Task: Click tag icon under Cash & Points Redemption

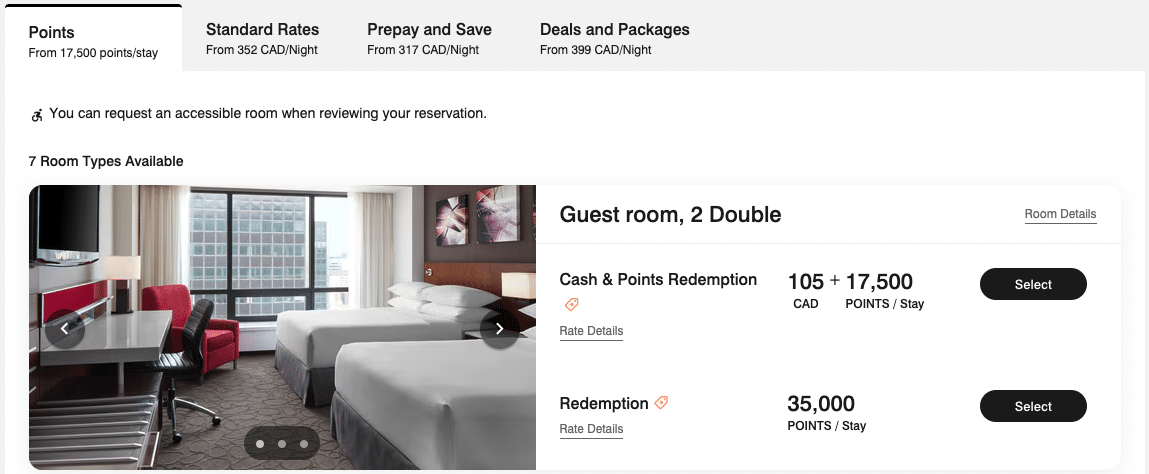Action: tap(571, 305)
